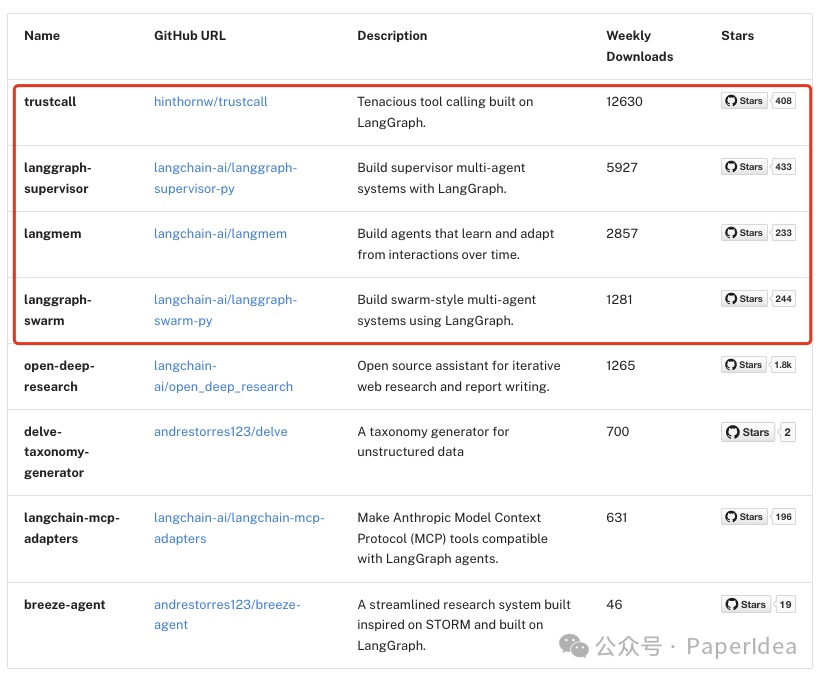Click the star count 2 for delve
Image resolution: width=823 pixels, height=679 pixels.
(787, 432)
